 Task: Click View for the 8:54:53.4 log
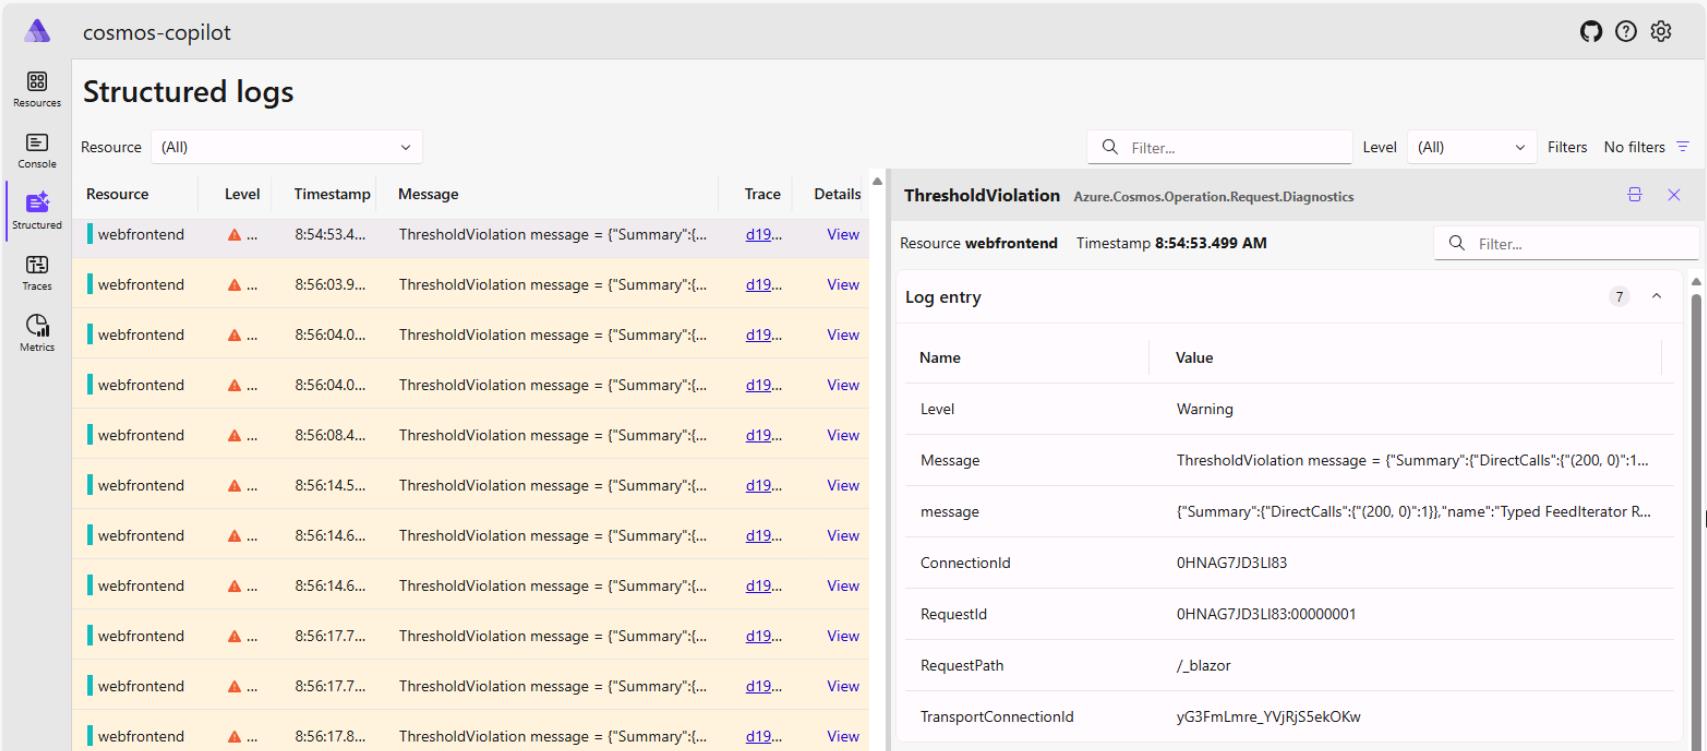click(843, 234)
